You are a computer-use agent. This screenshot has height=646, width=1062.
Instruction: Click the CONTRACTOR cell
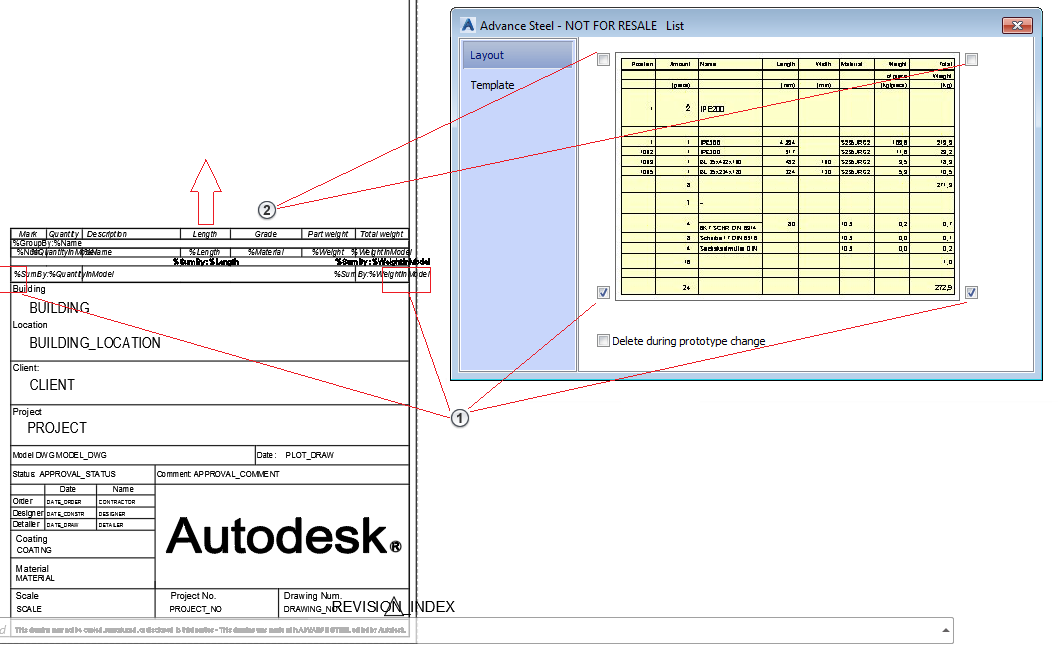point(117,502)
